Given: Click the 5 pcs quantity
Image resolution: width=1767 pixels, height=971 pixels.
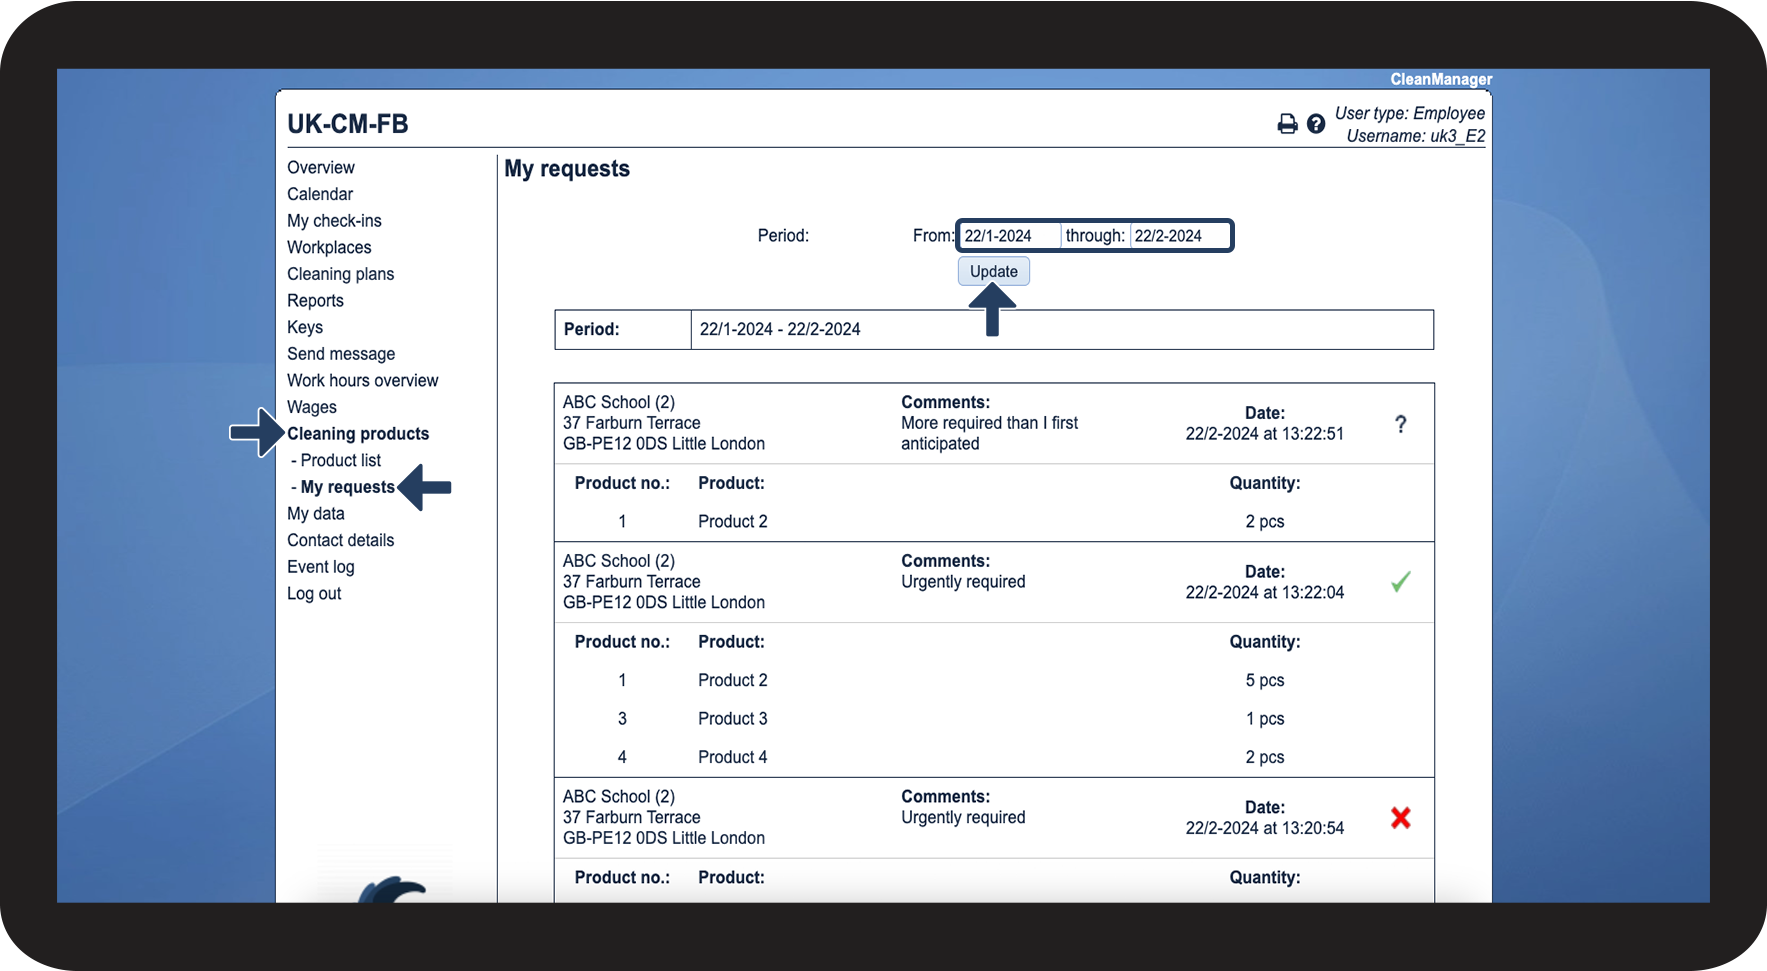Looking at the screenshot, I should [1265, 680].
